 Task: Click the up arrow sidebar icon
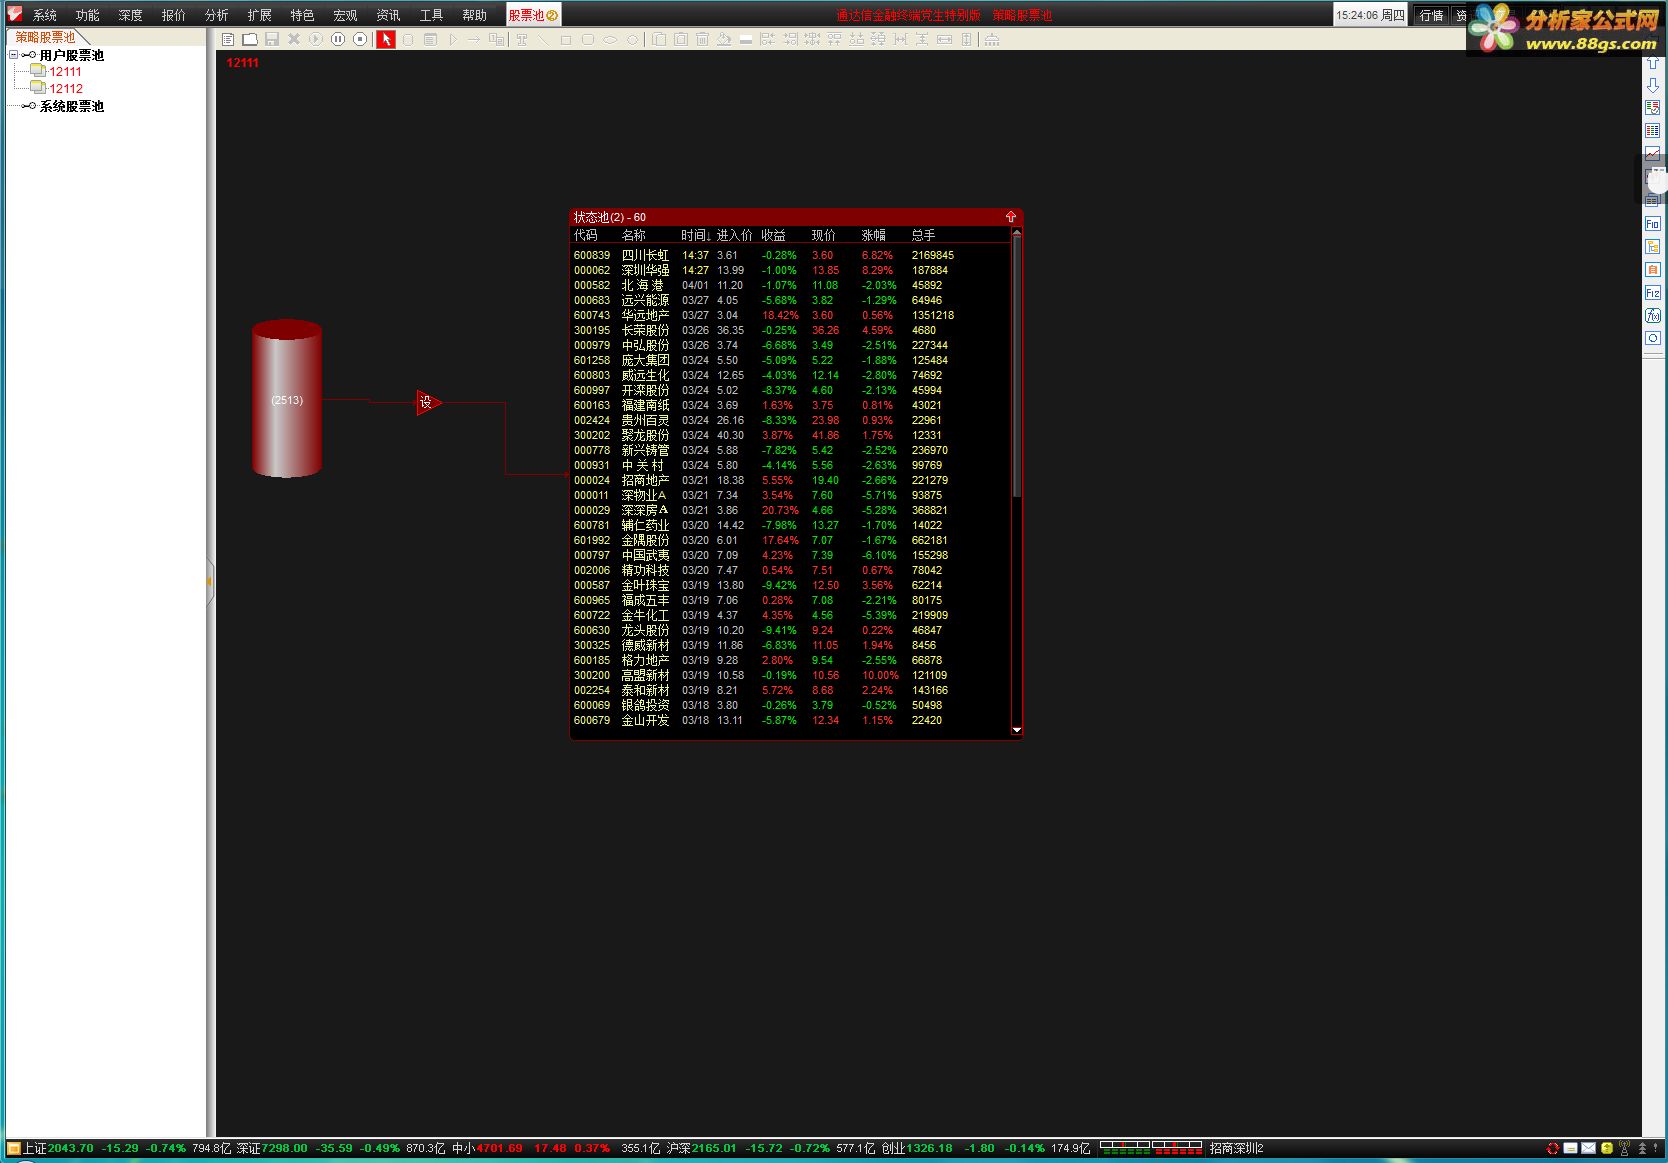pos(1653,63)
